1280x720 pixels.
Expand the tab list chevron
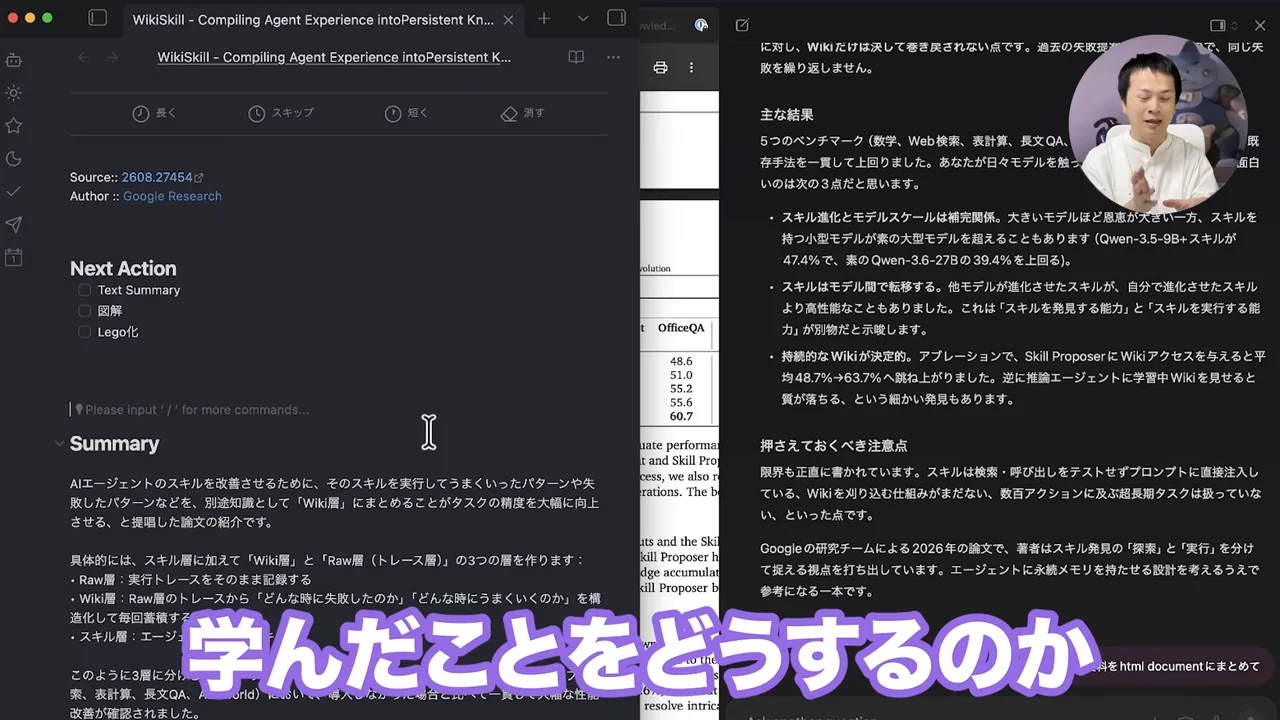tap(584, 18)
